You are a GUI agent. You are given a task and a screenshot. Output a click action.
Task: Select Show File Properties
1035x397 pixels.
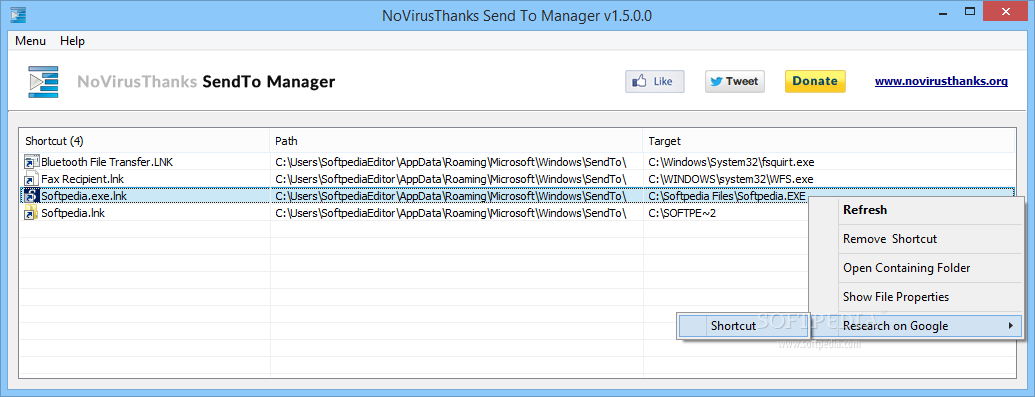click(916, 297)
